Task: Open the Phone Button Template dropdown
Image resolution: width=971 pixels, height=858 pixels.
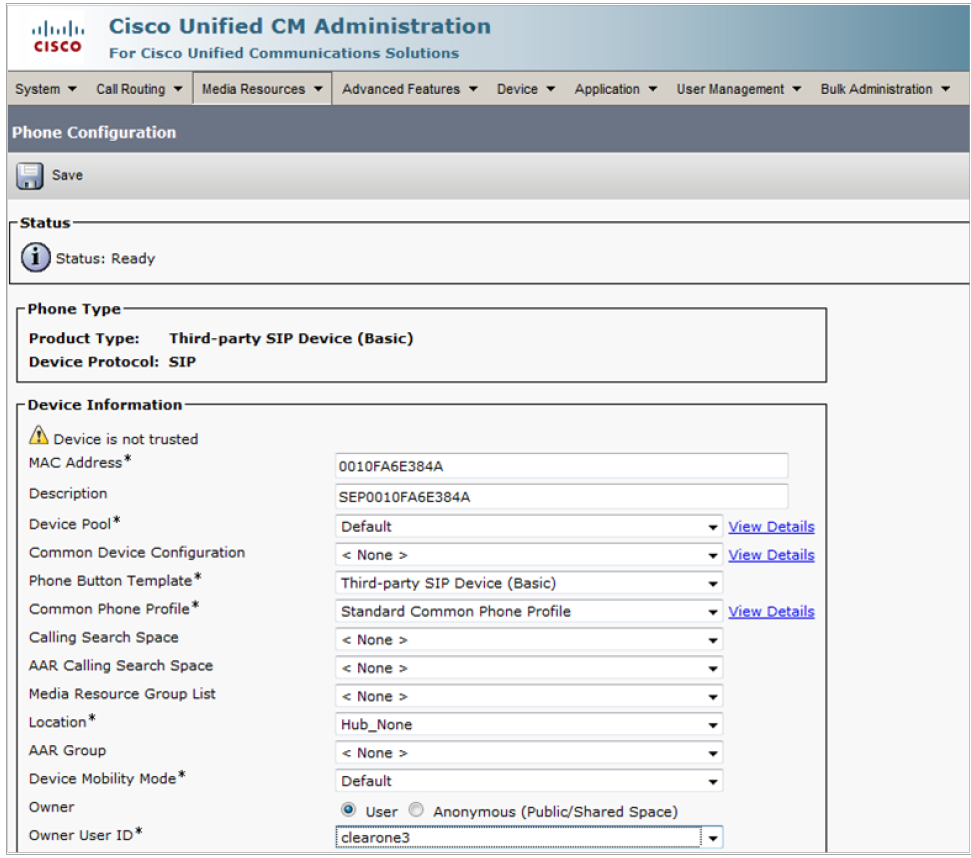Action: pos(529,583)
